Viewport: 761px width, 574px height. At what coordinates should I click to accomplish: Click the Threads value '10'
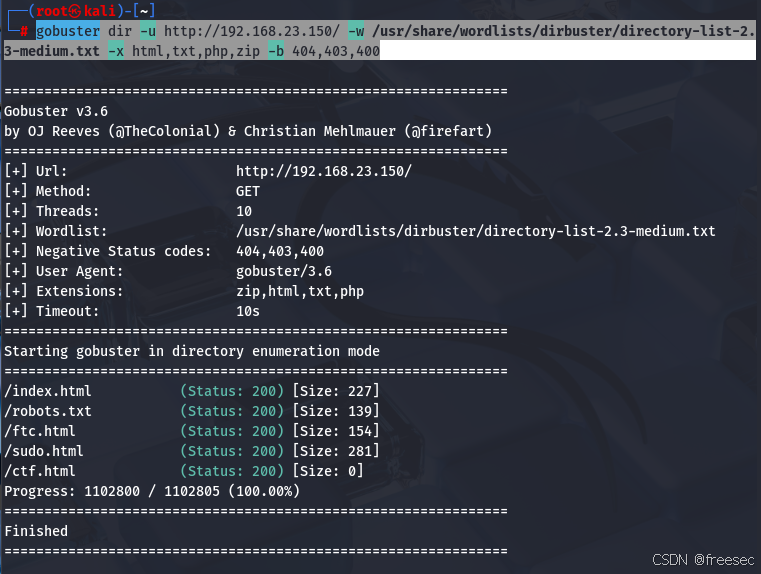pos(244,211)
